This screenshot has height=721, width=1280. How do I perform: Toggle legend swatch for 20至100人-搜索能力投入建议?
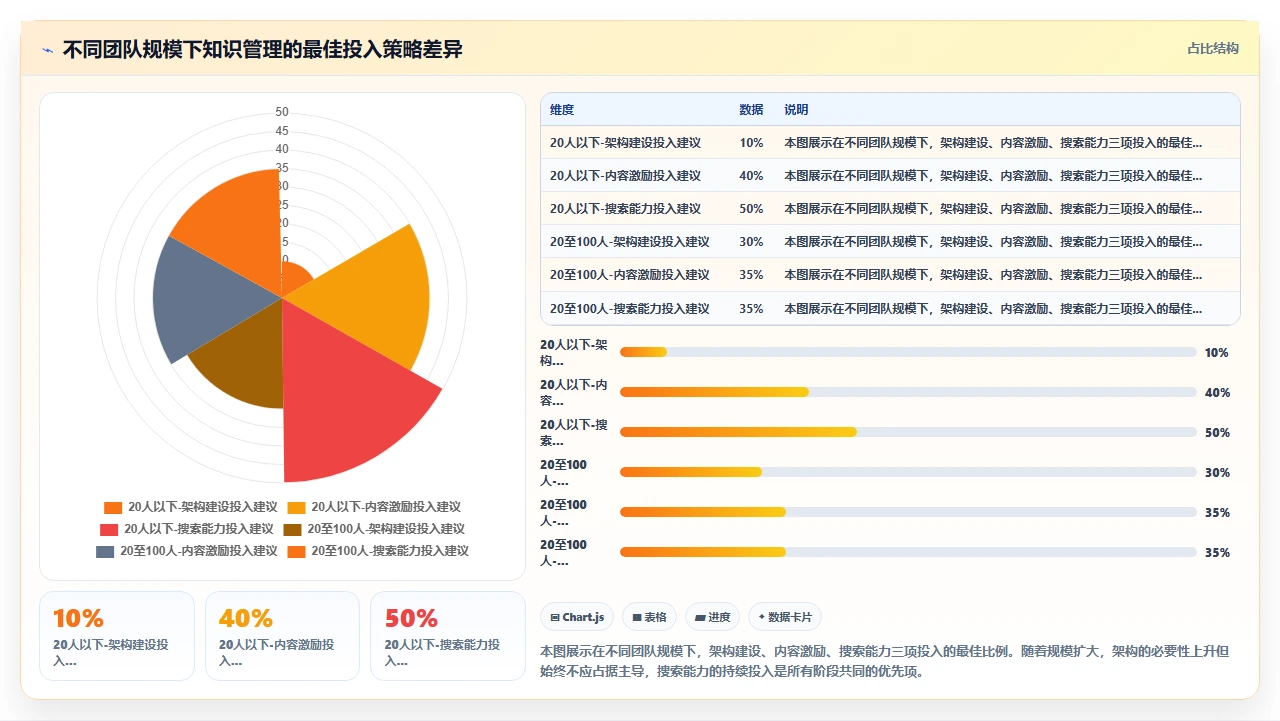pos(296,551)
